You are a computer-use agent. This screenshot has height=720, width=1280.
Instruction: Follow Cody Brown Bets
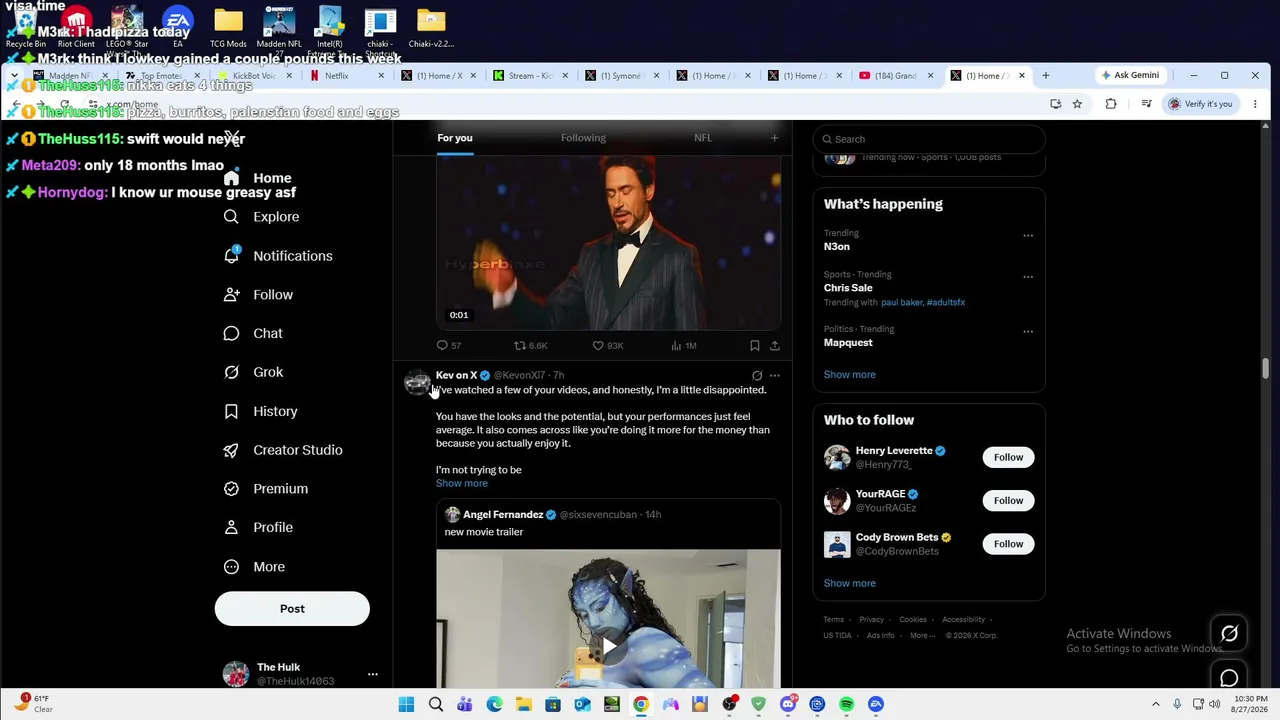(1008, 544)
